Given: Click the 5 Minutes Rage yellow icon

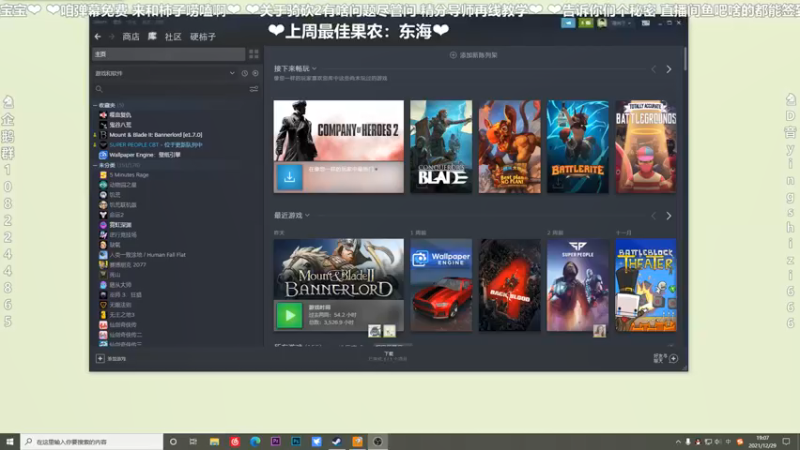Looking at the screenshot, I should coord(103,175).
